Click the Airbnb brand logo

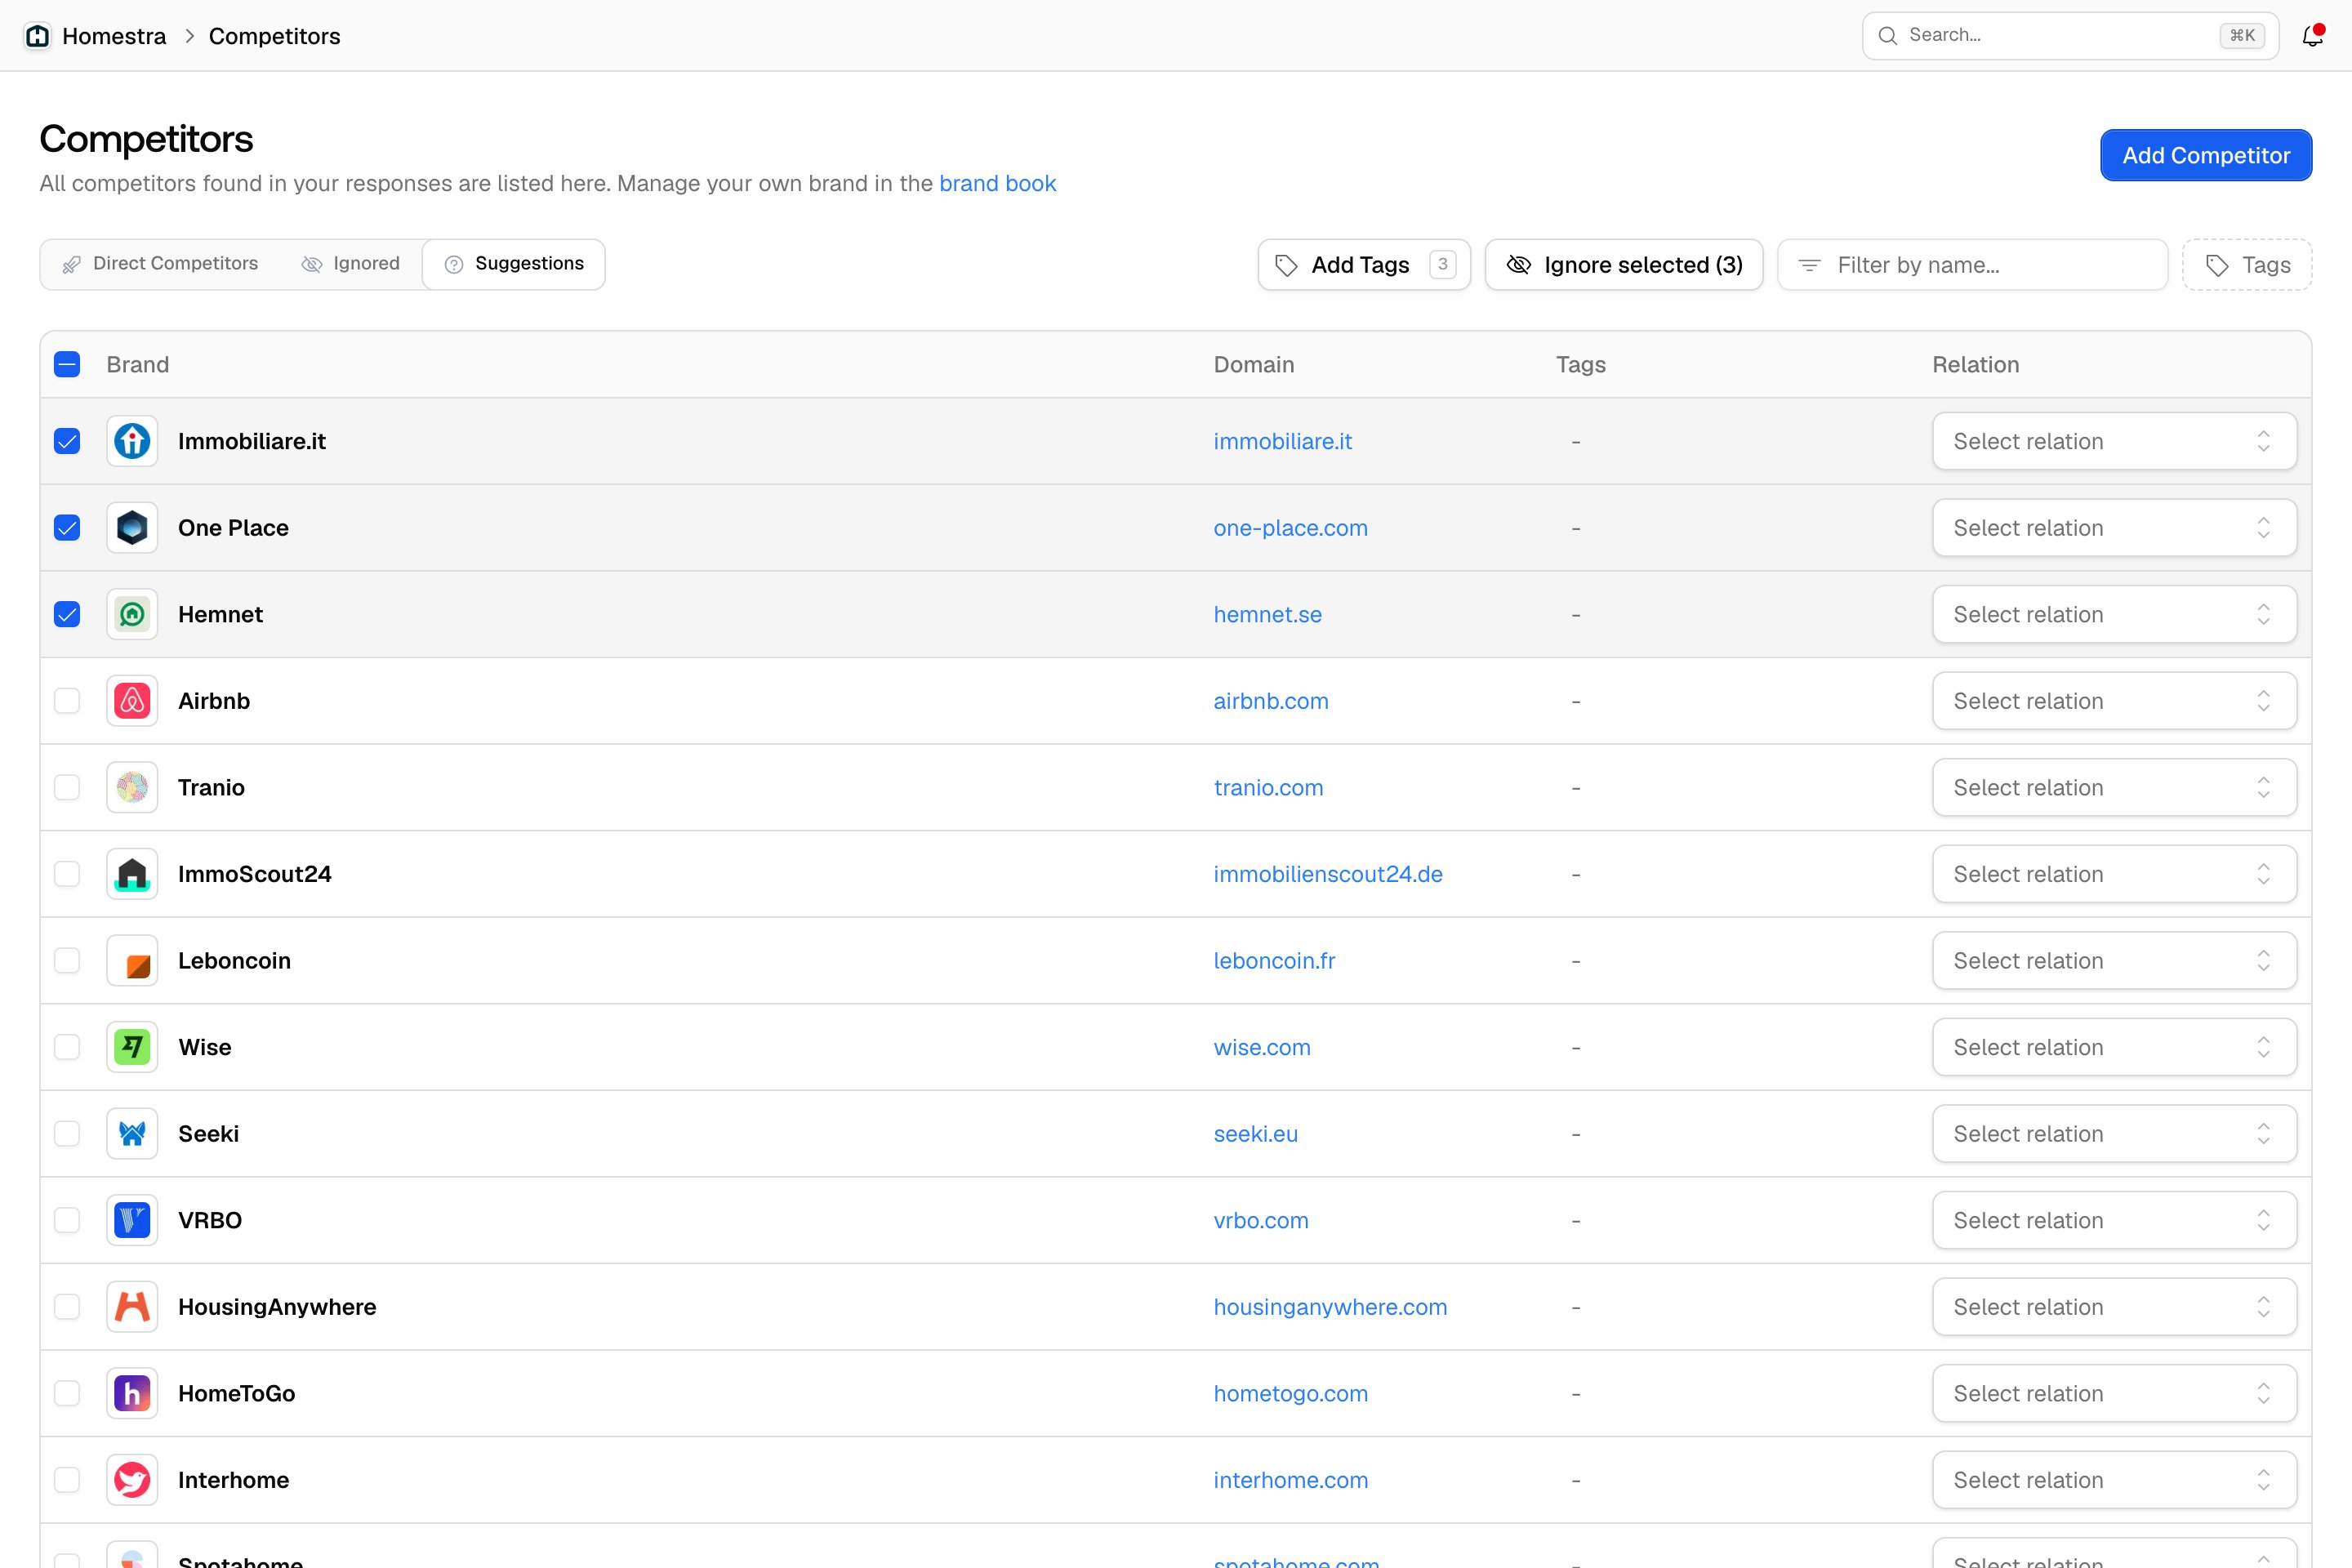tap(132, 701)
